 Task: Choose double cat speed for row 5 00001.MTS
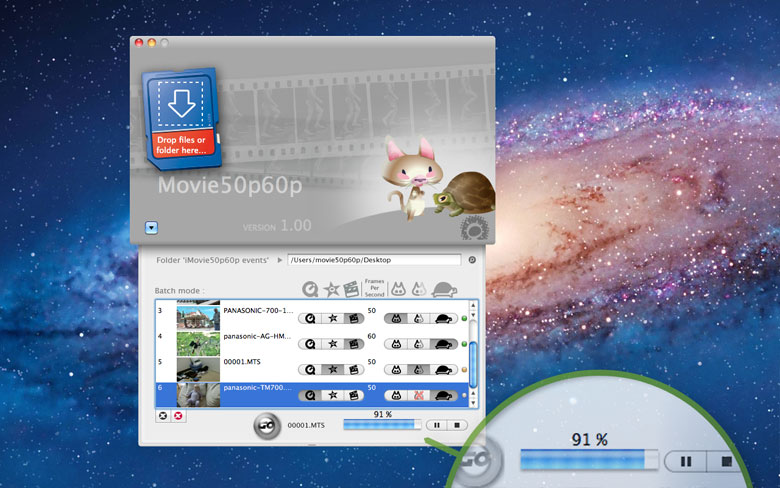(x=418, y=370)
